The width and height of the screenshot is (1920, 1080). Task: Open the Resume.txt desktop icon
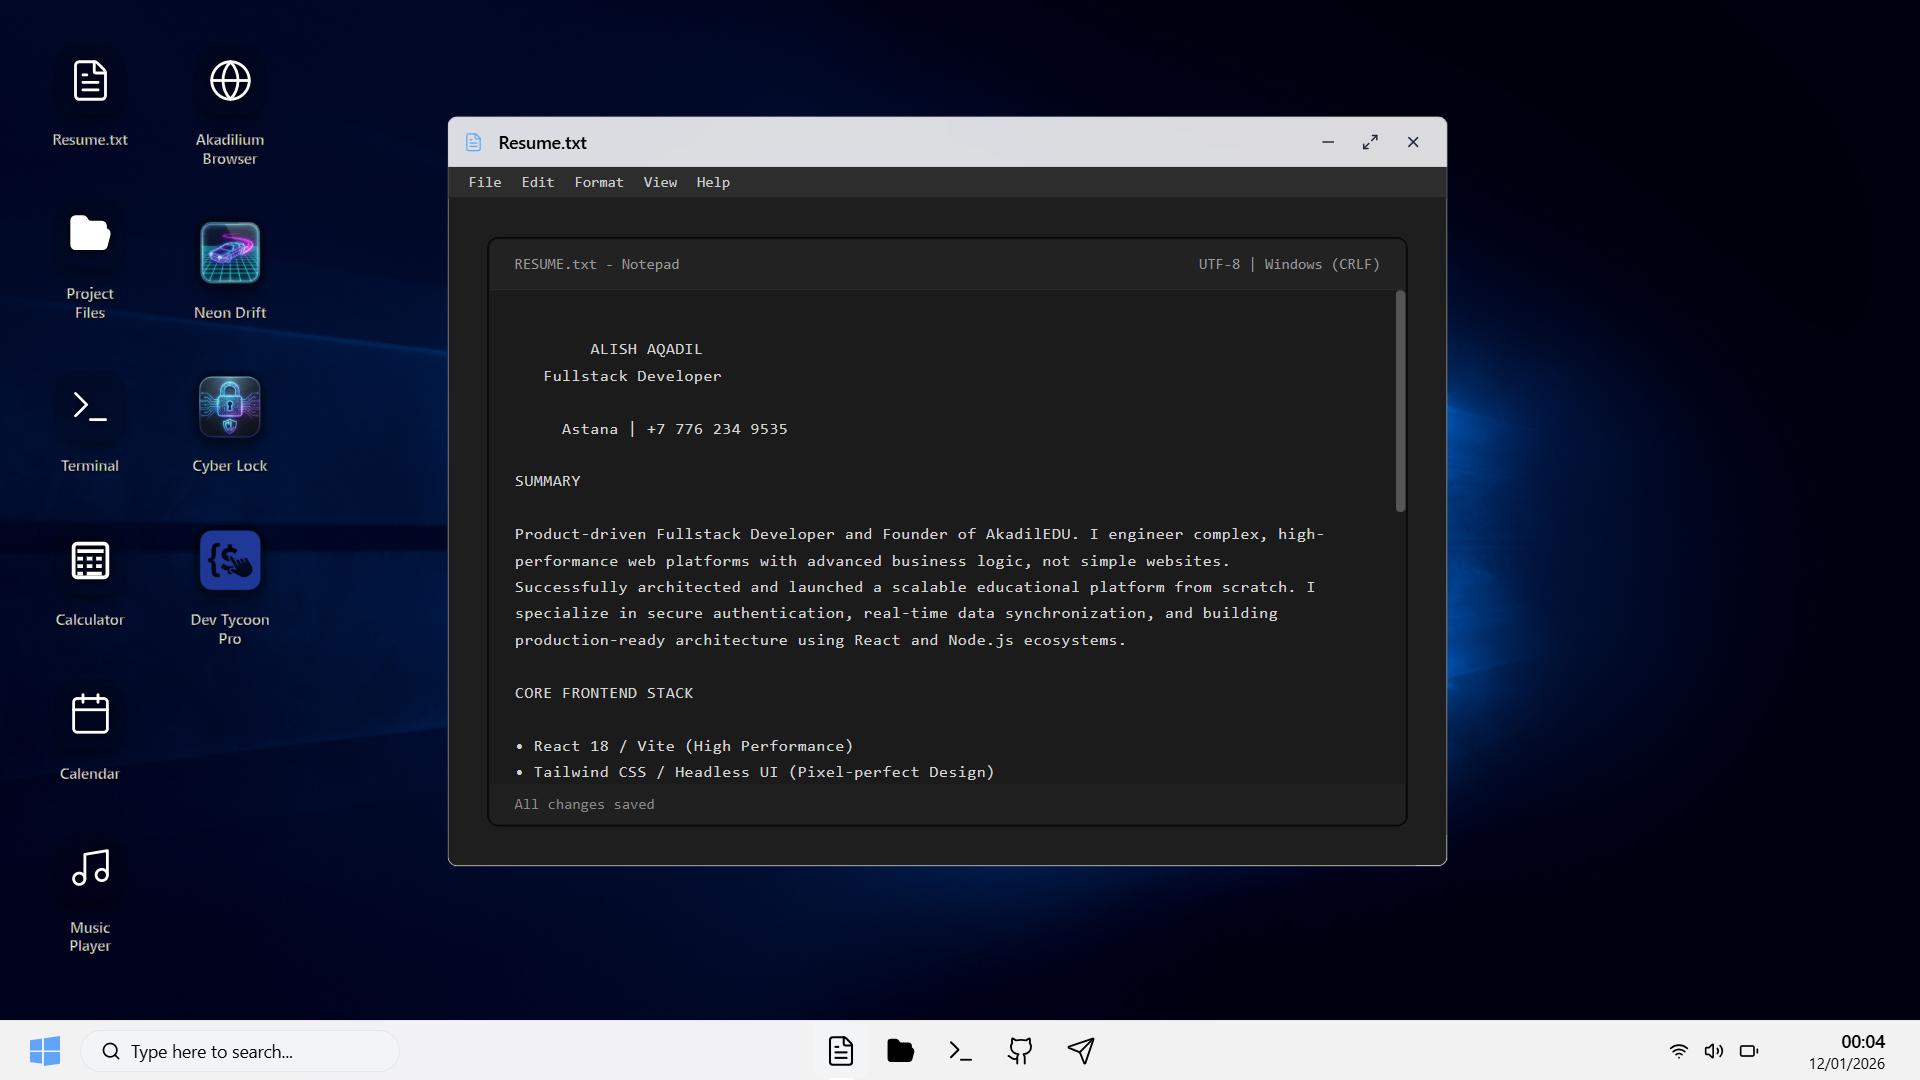tap(90, 100)
